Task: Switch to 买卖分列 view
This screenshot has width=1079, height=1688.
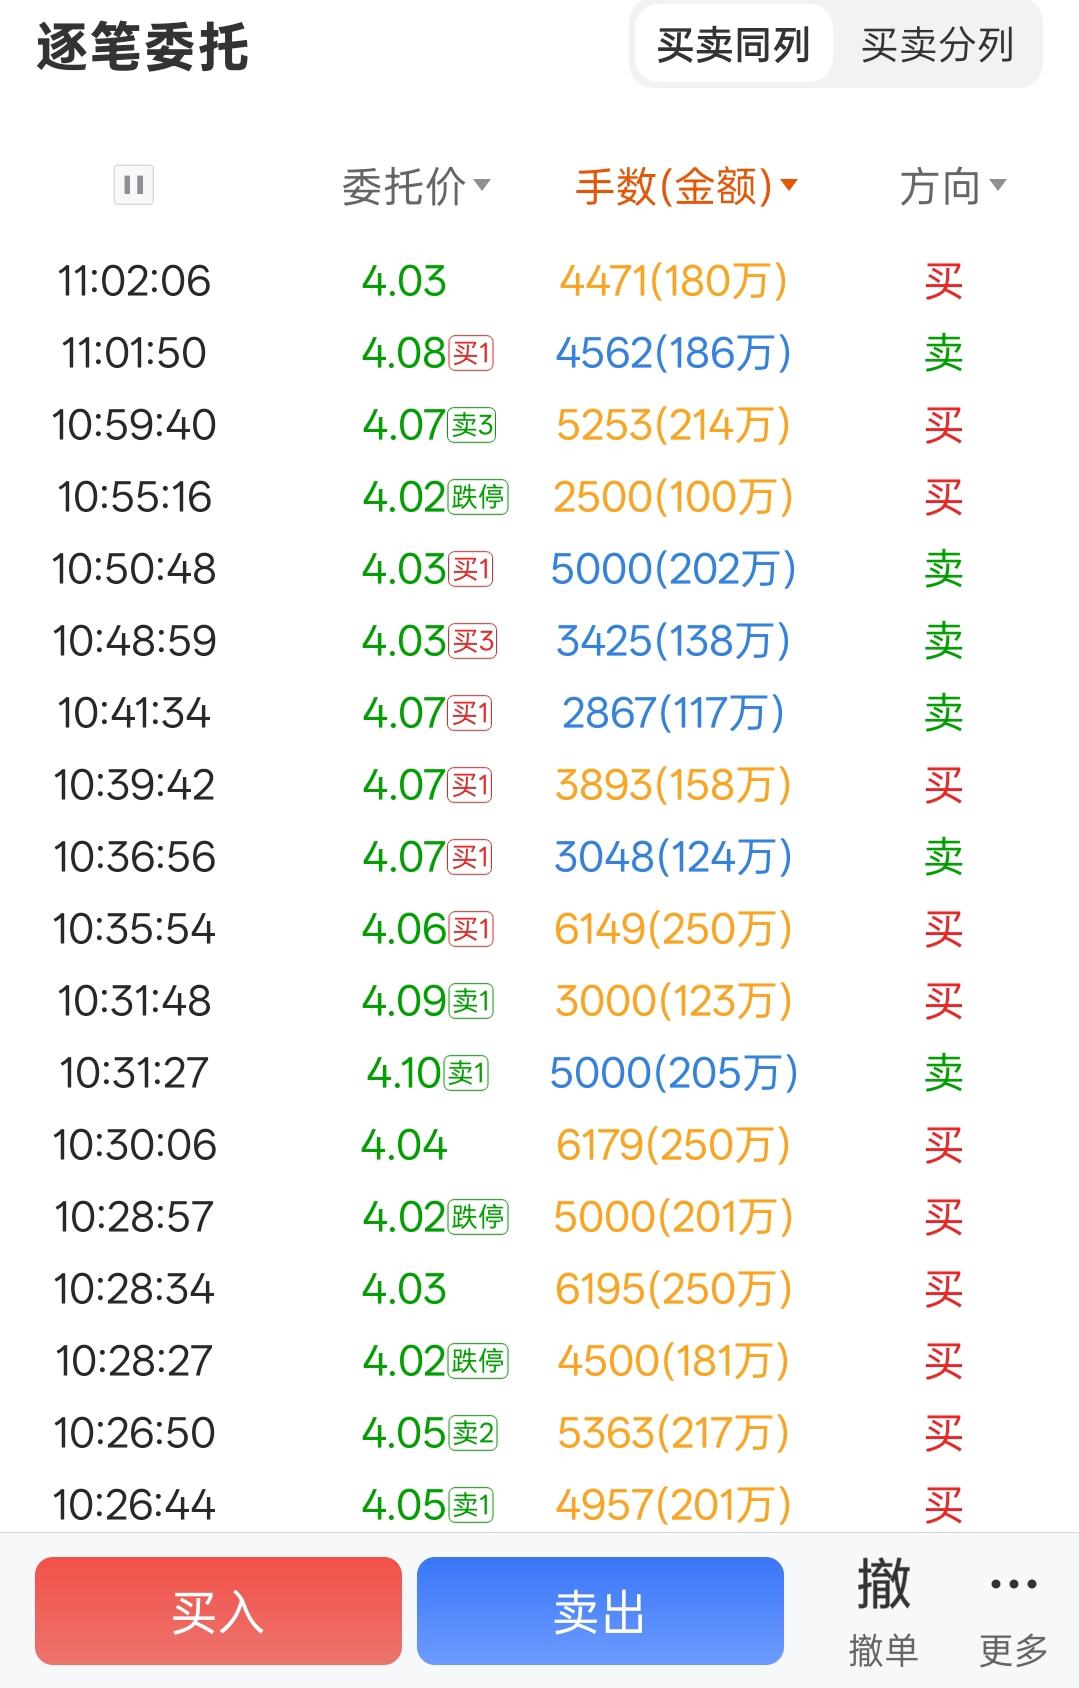Action: pyautogui.click(x=937, y=45)
